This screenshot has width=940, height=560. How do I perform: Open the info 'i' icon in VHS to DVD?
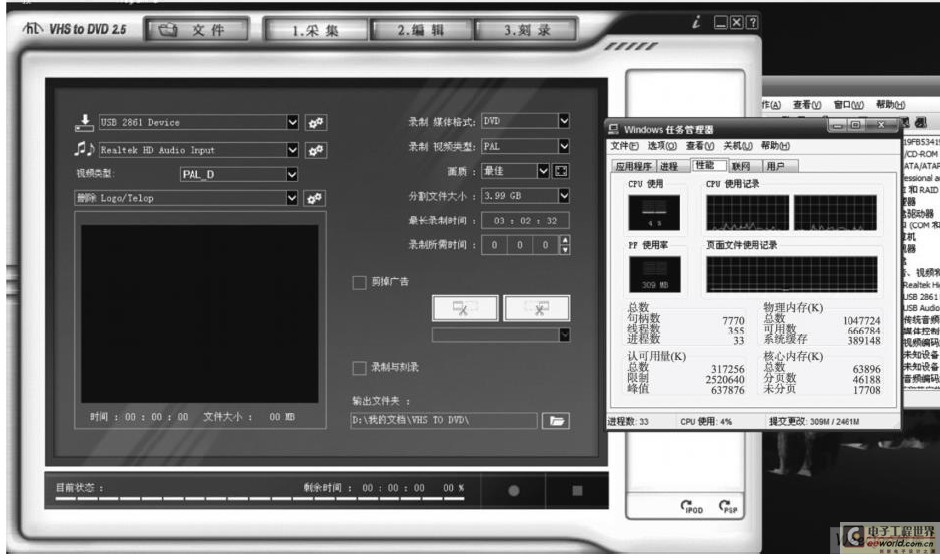(696, 23)
